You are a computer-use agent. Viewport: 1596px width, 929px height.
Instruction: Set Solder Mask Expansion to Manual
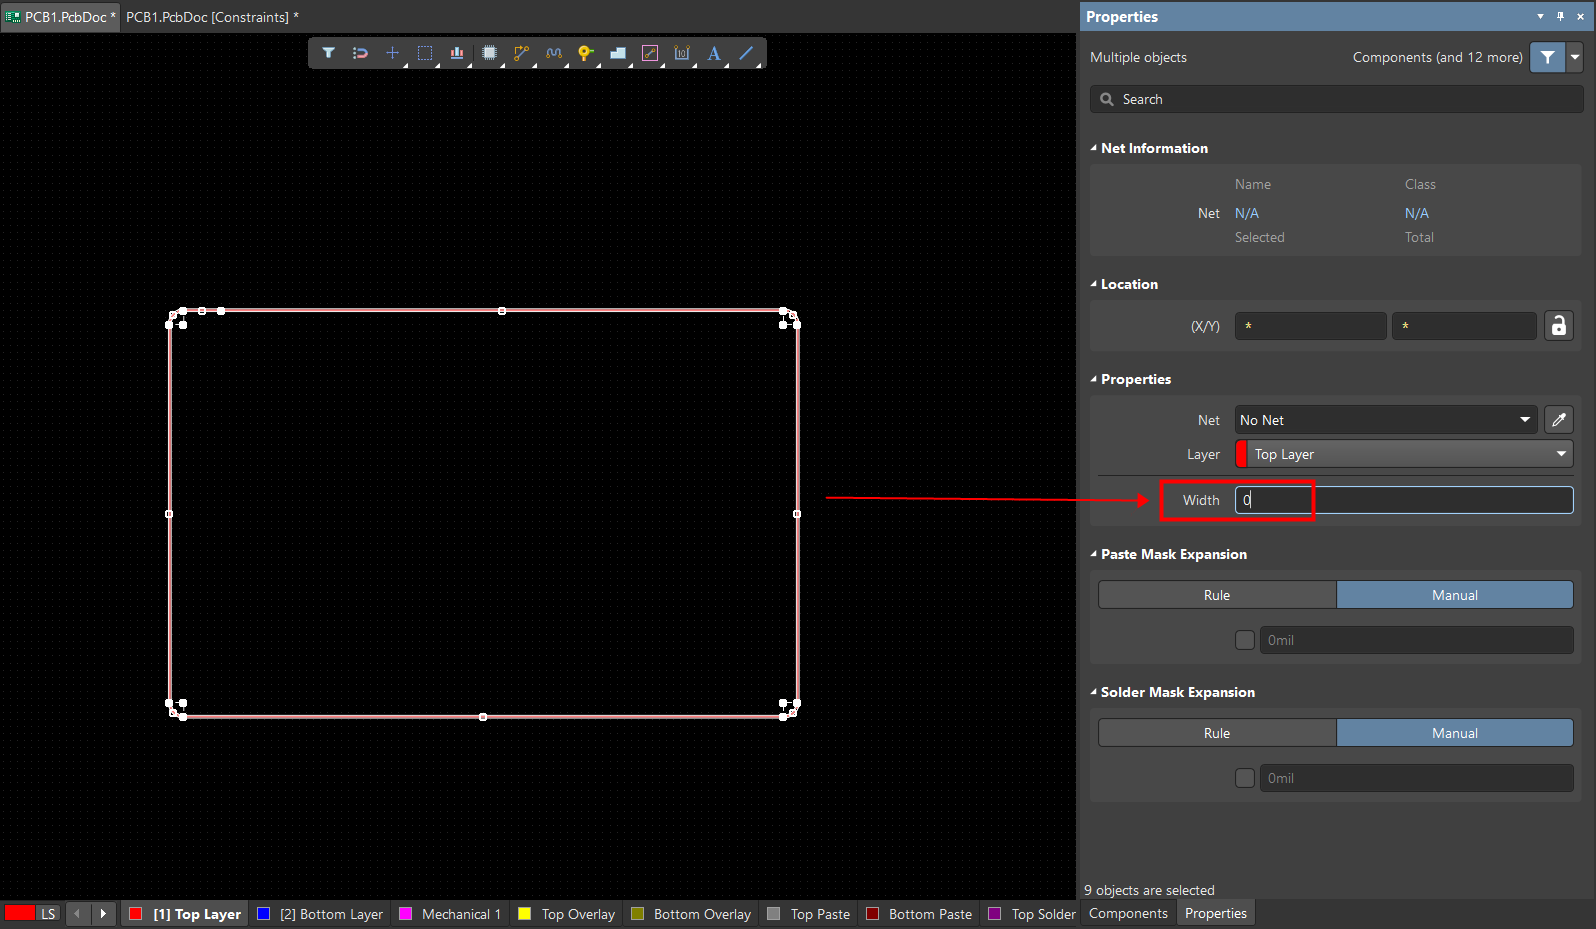click(x=1454, y=733)
